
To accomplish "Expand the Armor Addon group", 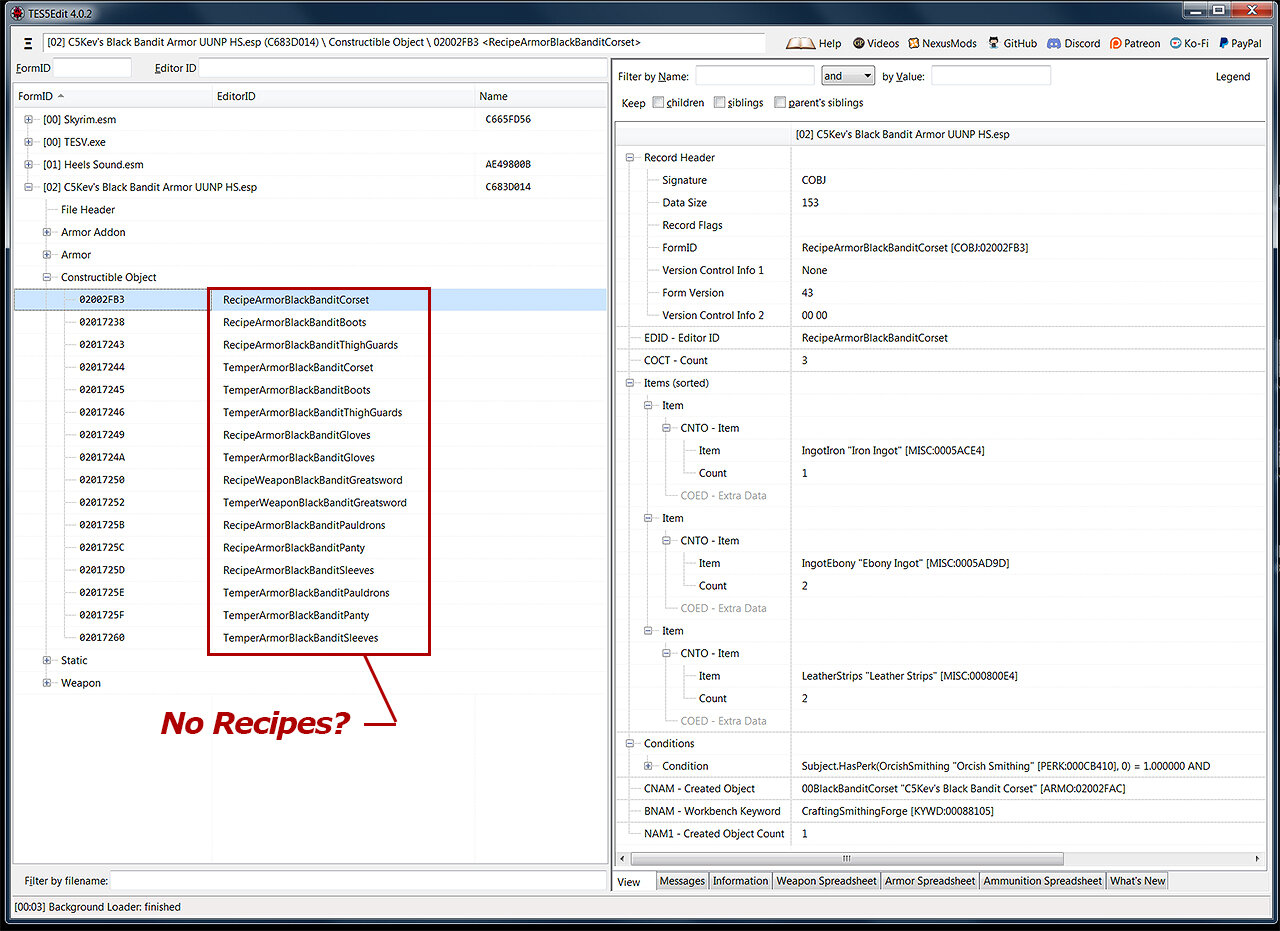I will click(x=47, y=232).
